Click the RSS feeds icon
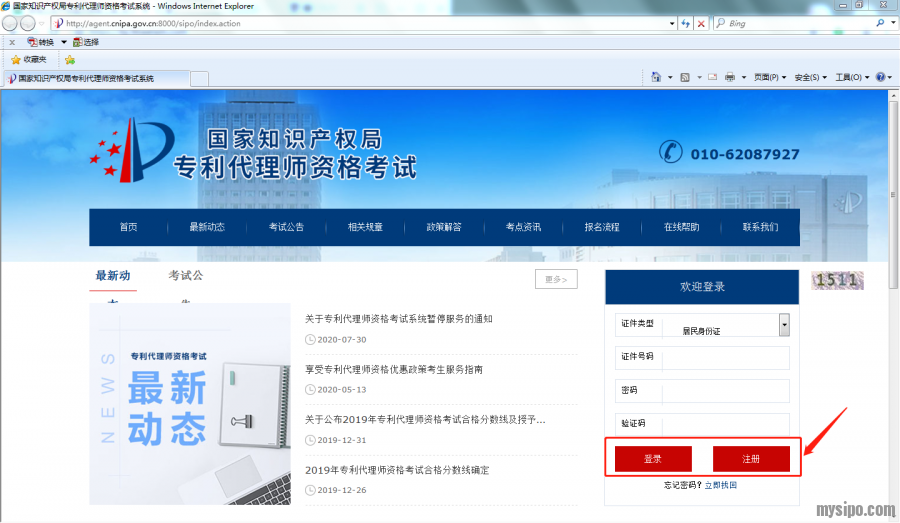 coord(685,77)
